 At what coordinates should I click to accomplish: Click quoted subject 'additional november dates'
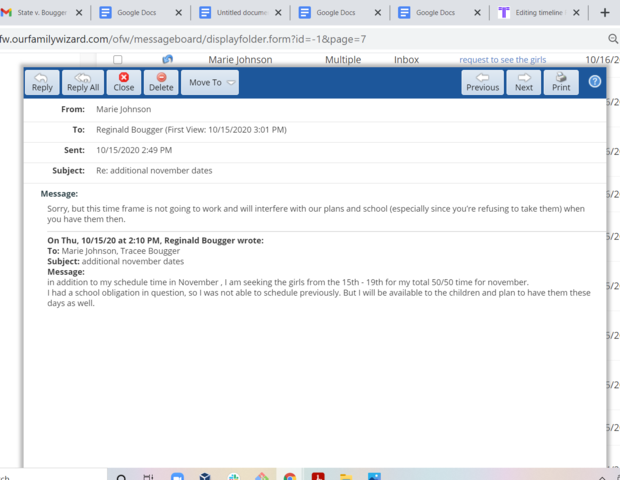[133, 261]
